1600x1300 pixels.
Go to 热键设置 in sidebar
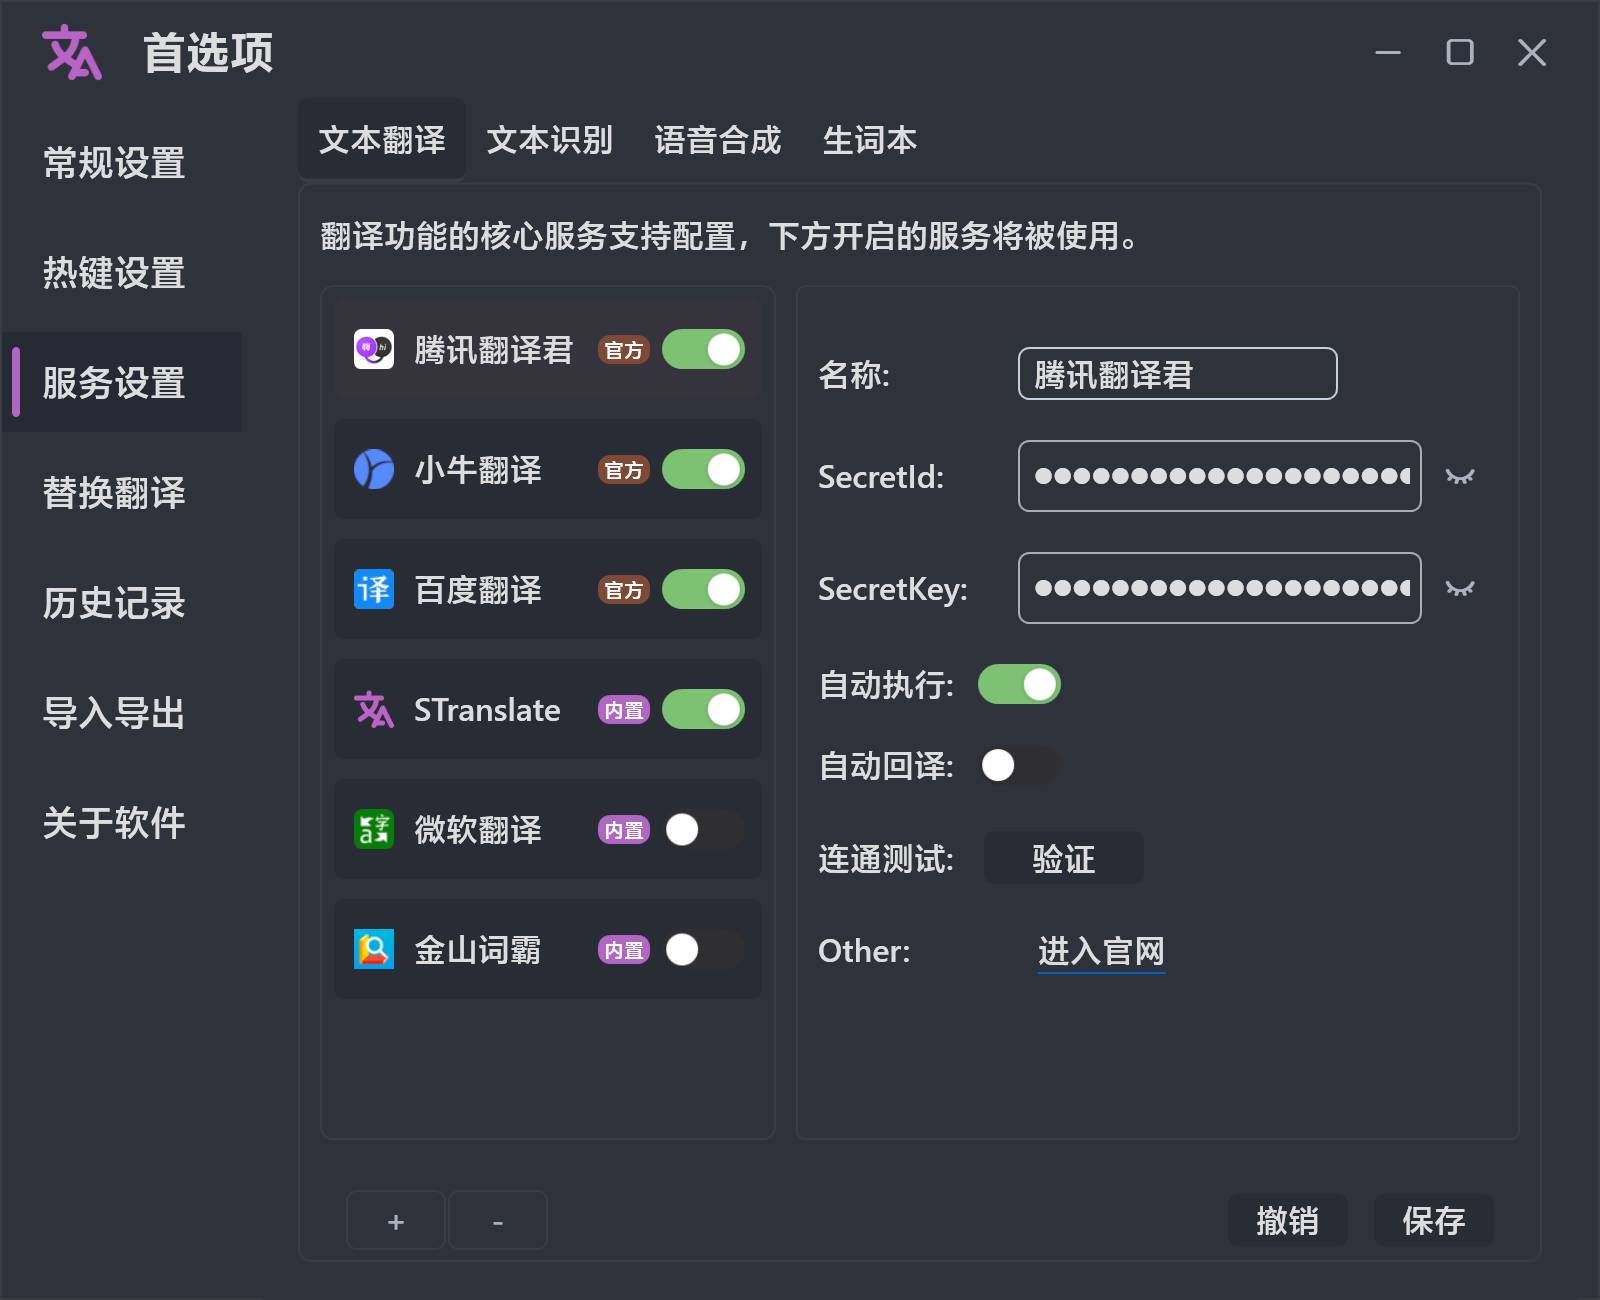(x=122, y=272)
